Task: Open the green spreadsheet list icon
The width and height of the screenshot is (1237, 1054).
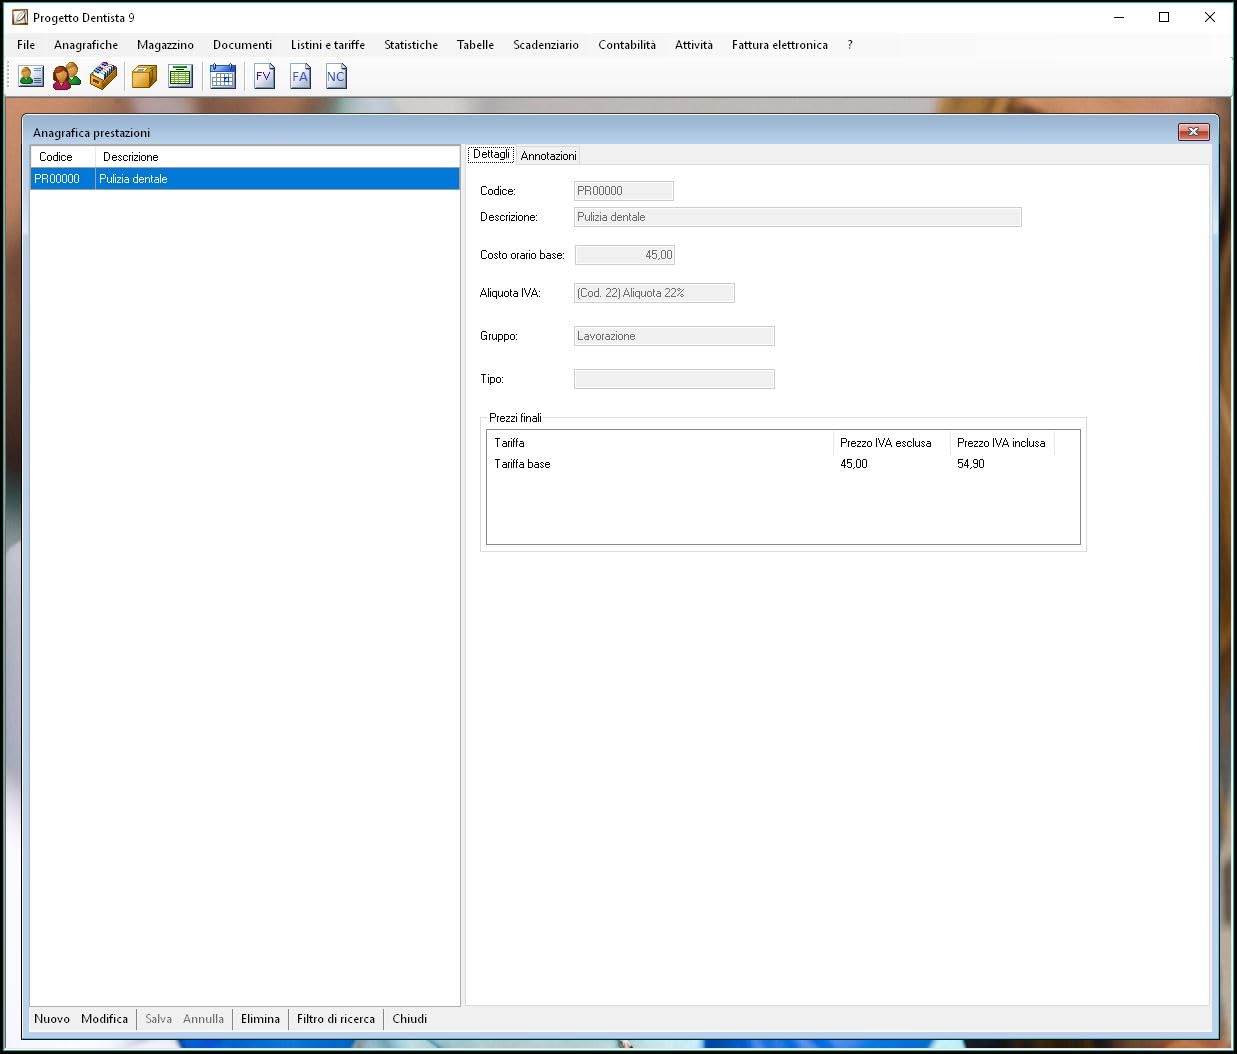Action: click(181, 76)
